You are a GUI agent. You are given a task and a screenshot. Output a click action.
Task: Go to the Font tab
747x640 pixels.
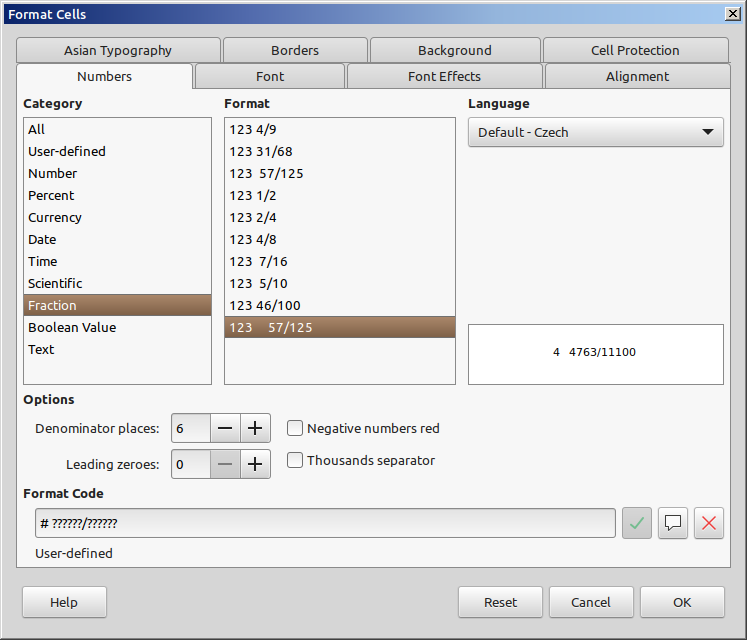pos(270,76)
